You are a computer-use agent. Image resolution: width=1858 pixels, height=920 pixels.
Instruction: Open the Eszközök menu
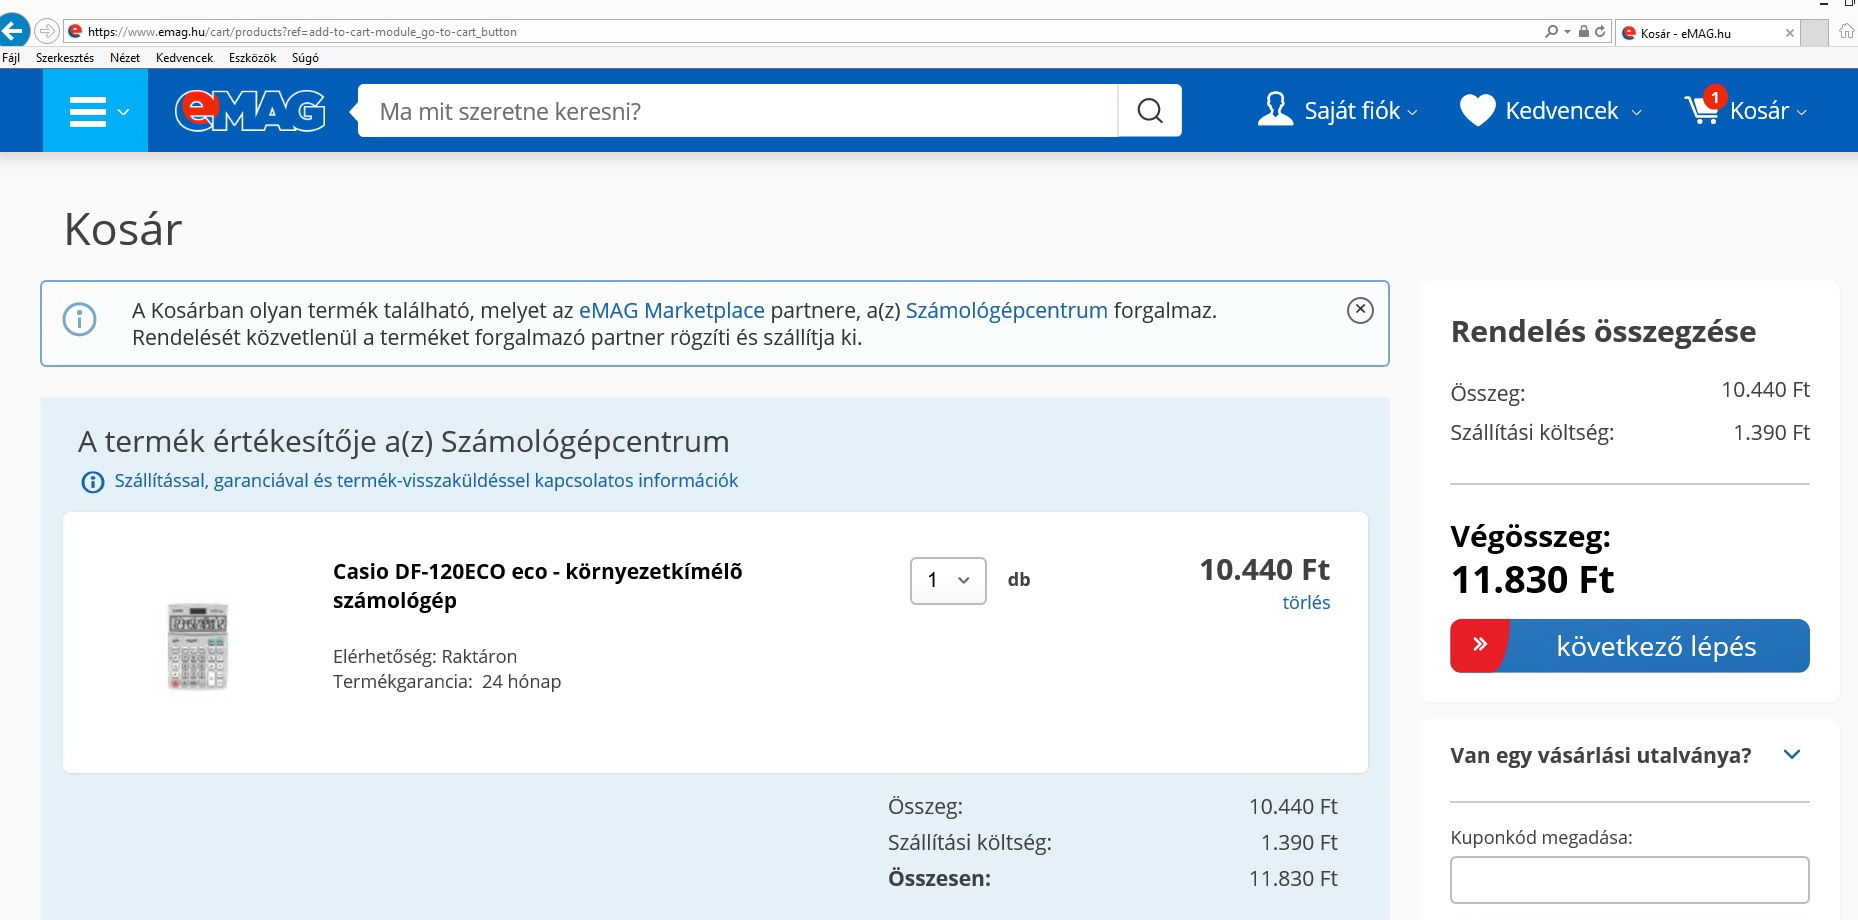(252, 58)
